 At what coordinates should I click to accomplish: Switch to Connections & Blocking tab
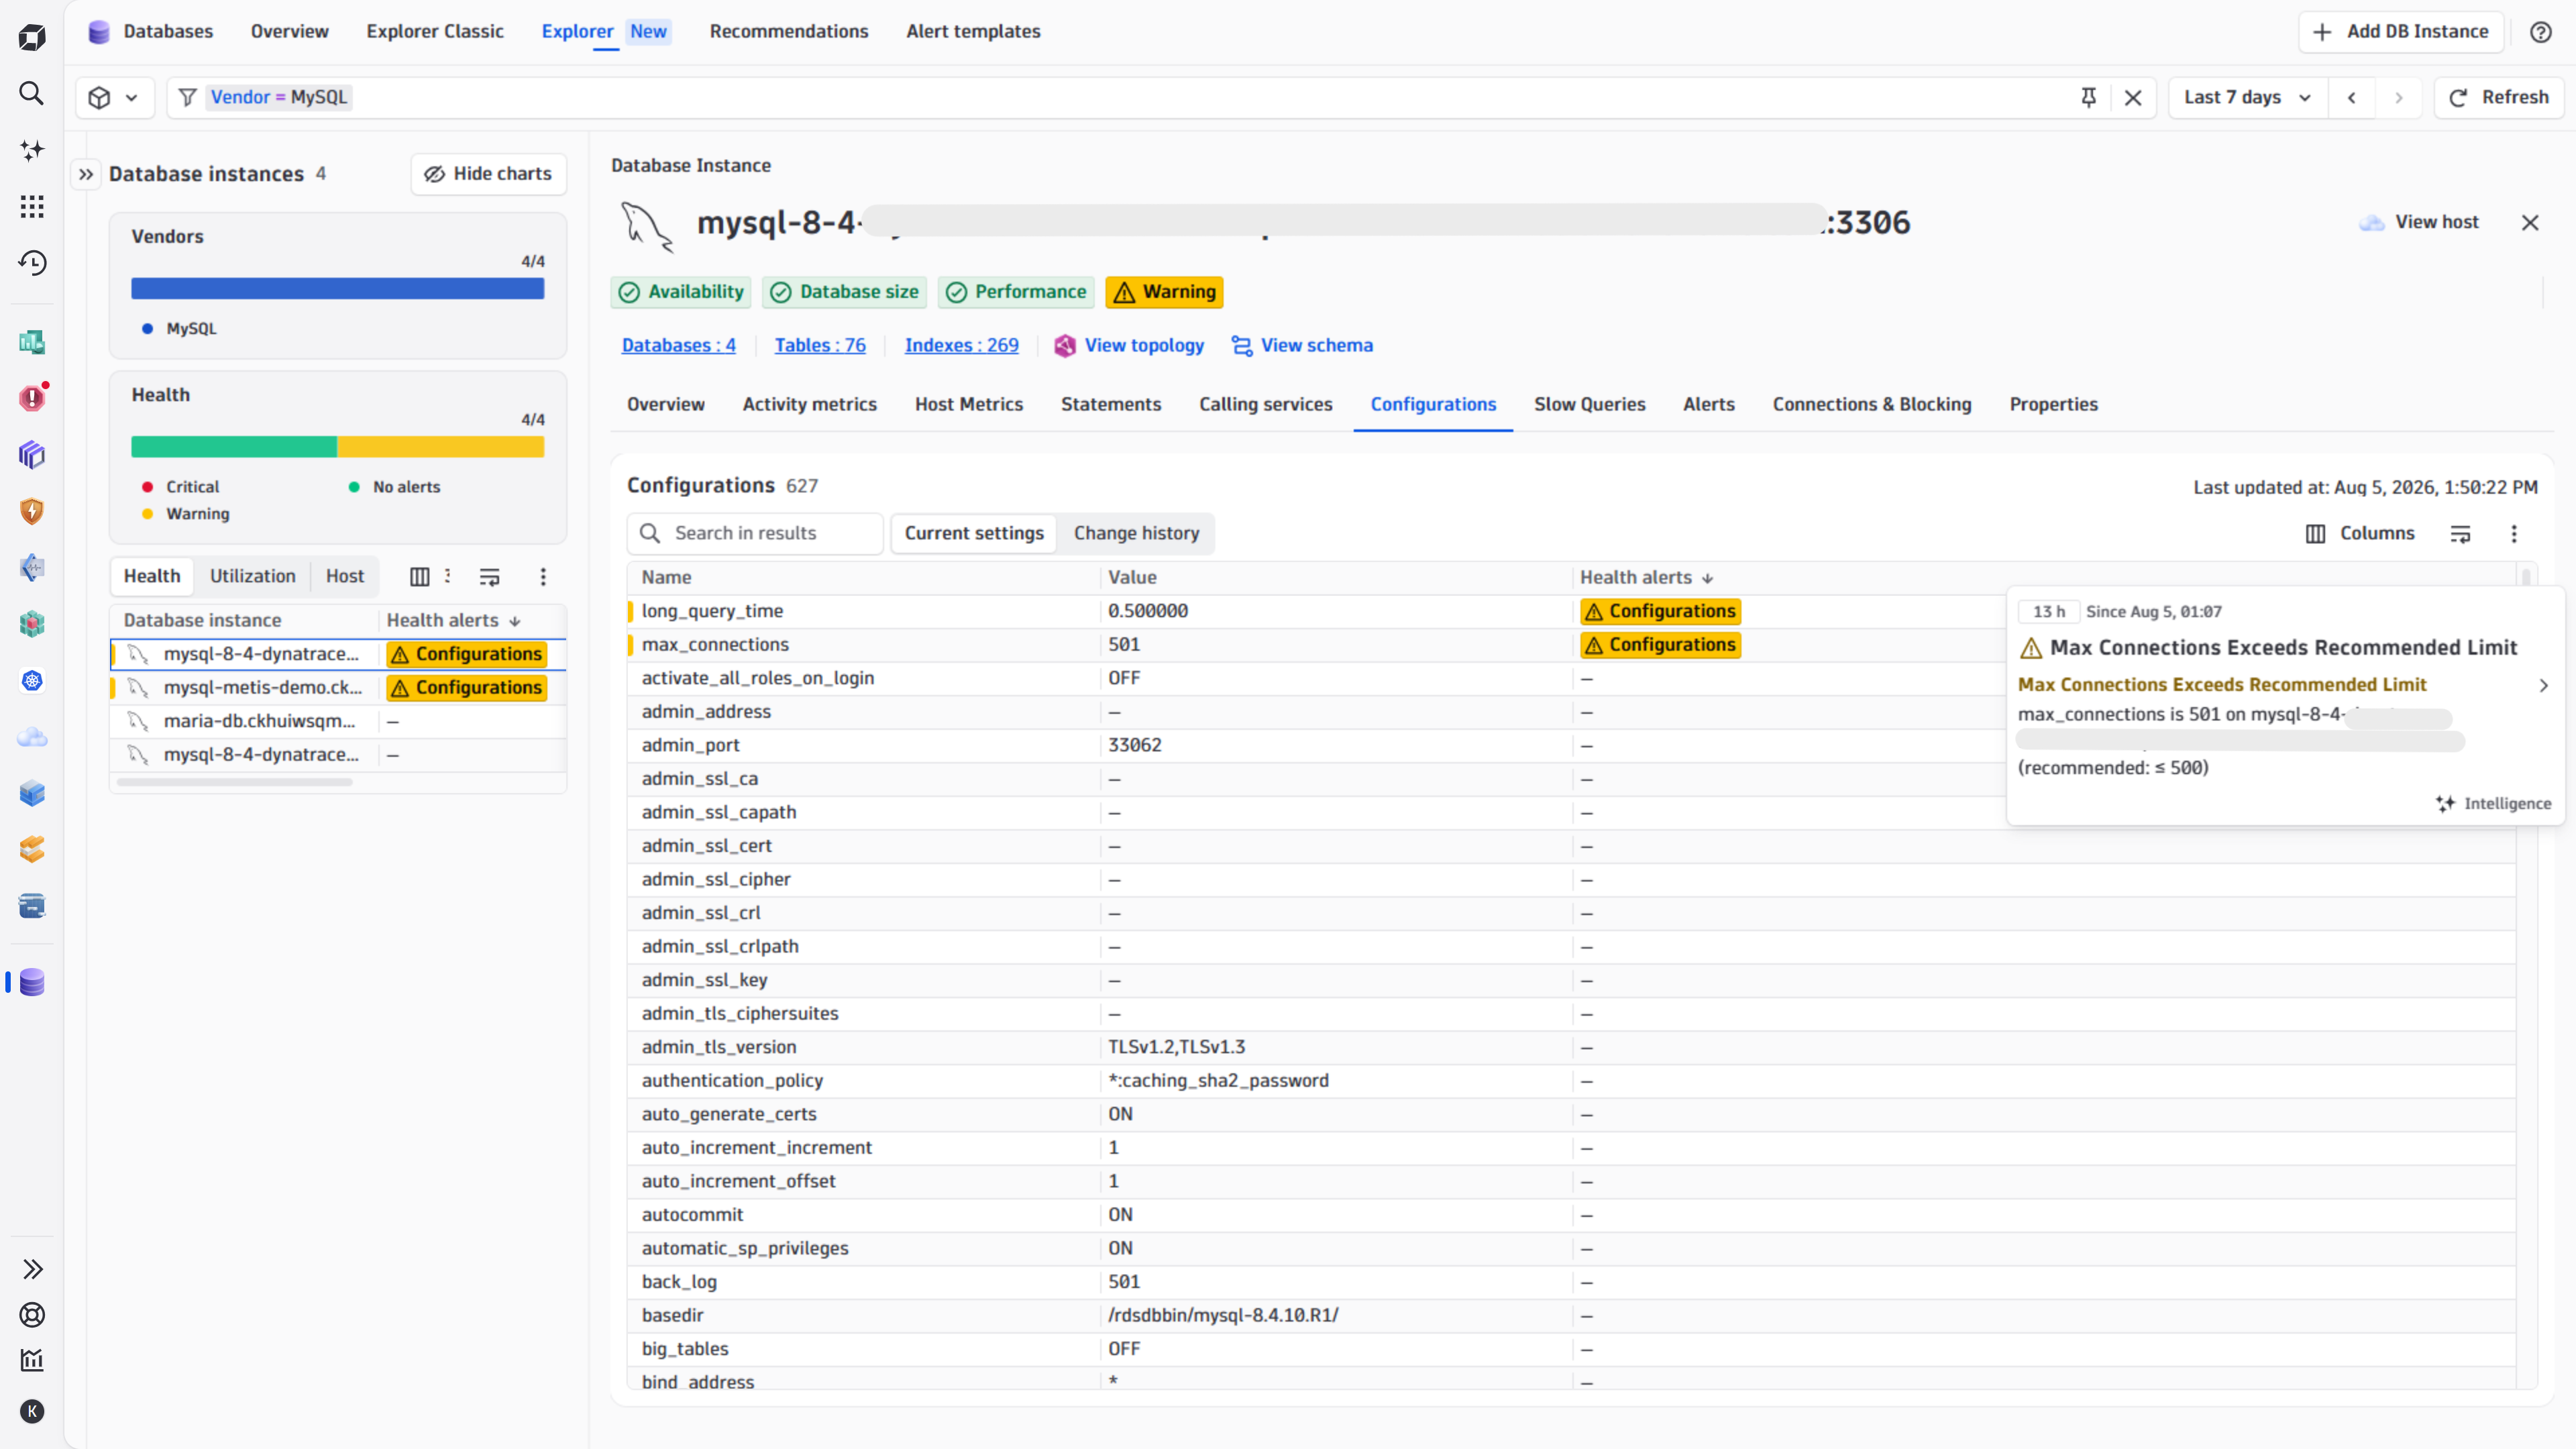tap(1871, 404)
